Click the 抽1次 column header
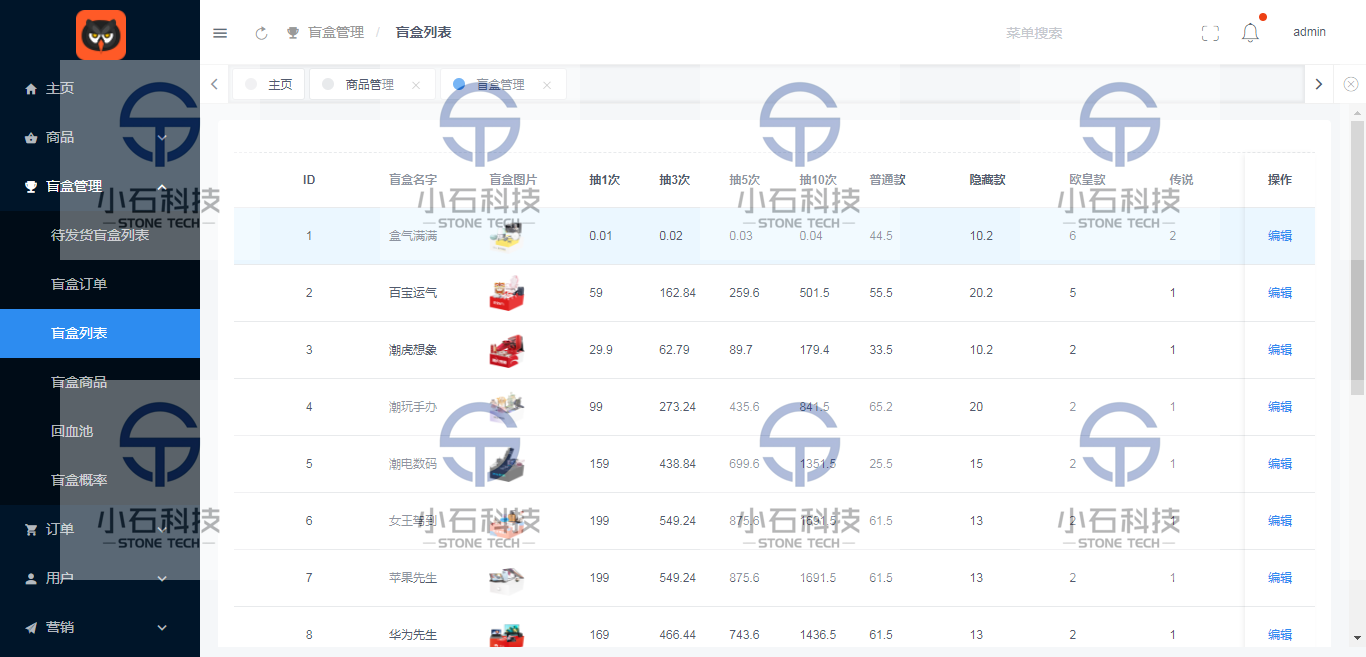This screenshot has height=657, width=1366. (x=605, y=180)
